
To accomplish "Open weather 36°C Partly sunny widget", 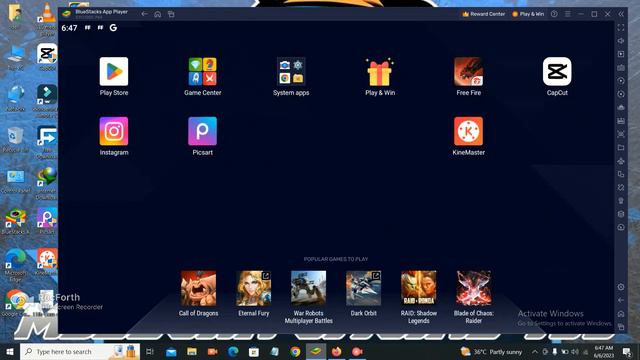I will pos(491,351).
